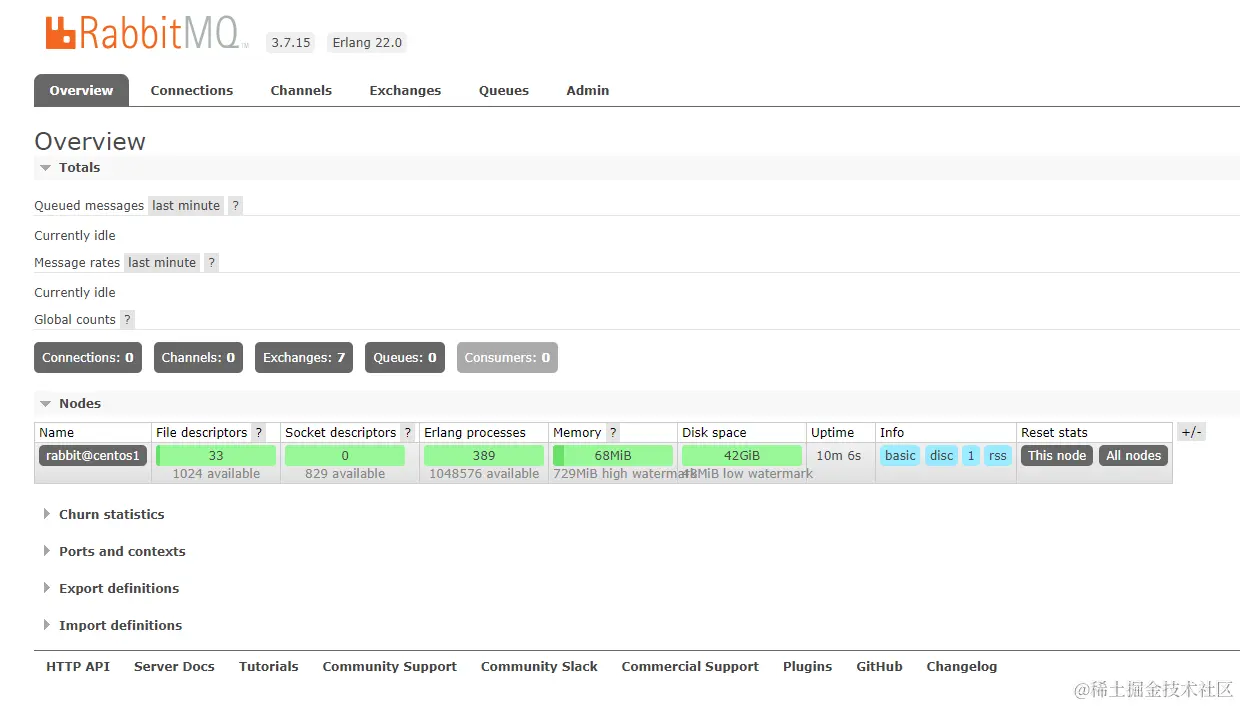Click the rss info tag
This screenshot has width=1240, height=706.
click(998, 456)
